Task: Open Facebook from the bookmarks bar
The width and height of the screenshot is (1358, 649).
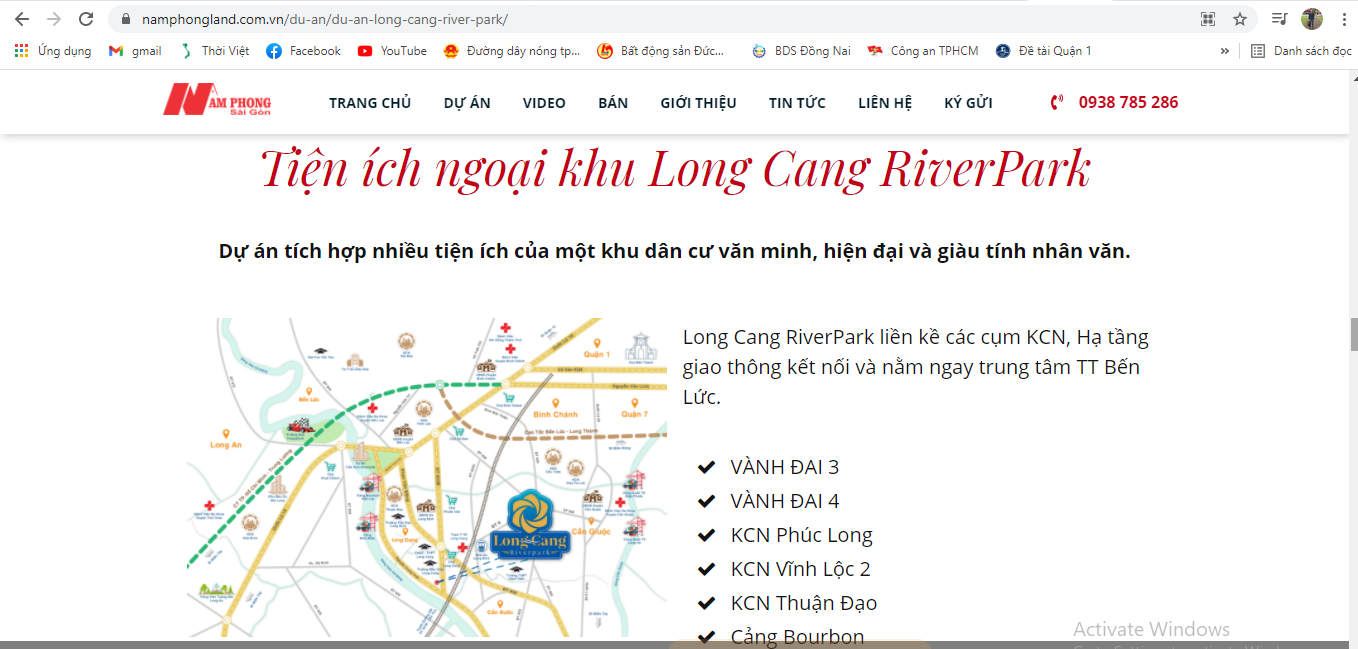Action: coord(302,50)
